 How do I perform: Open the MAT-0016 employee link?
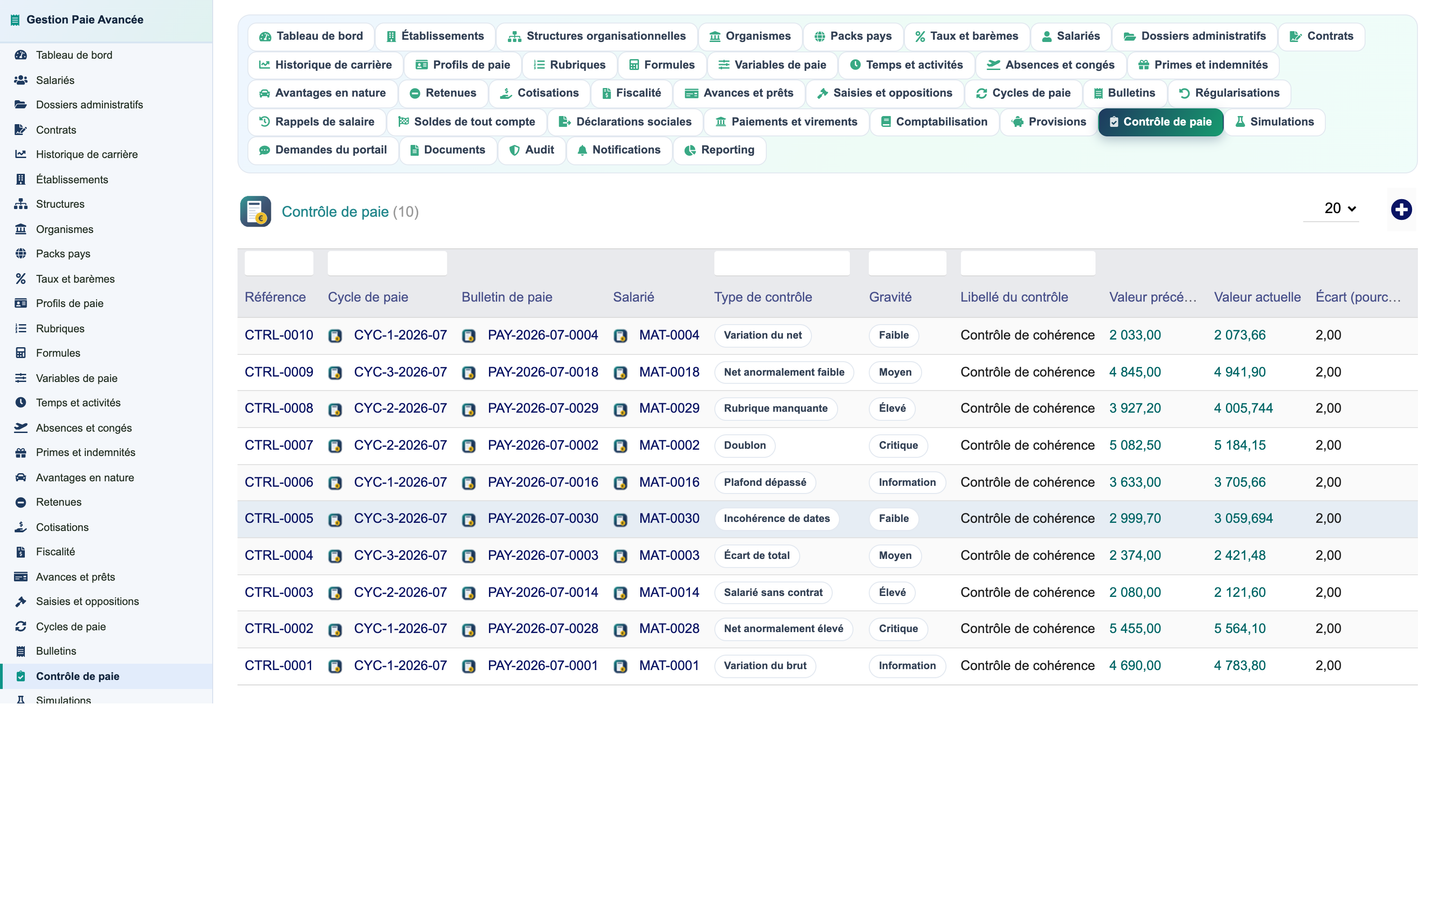point(669,482)
